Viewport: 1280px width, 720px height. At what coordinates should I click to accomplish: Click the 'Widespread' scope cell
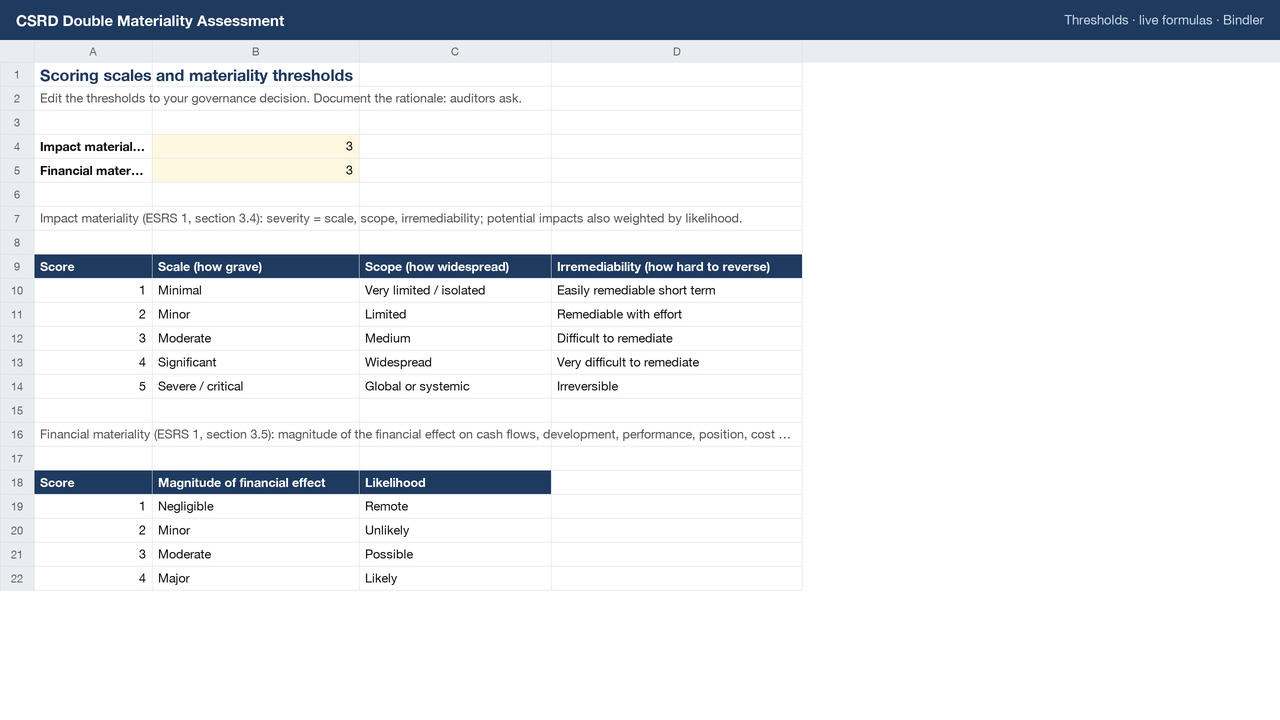(455, 363)
